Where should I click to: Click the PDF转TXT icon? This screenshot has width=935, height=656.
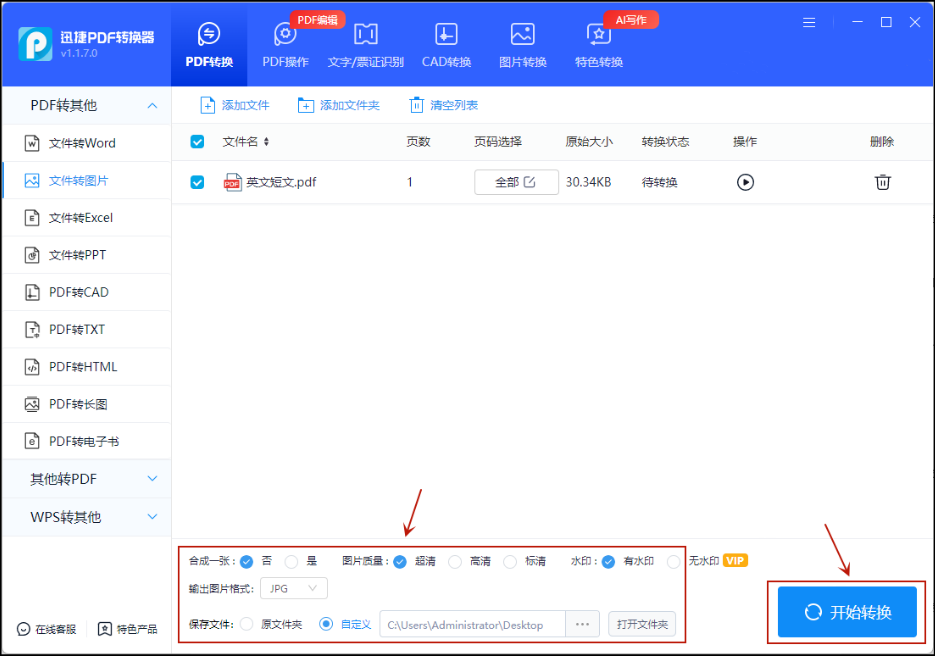(32, 330)
